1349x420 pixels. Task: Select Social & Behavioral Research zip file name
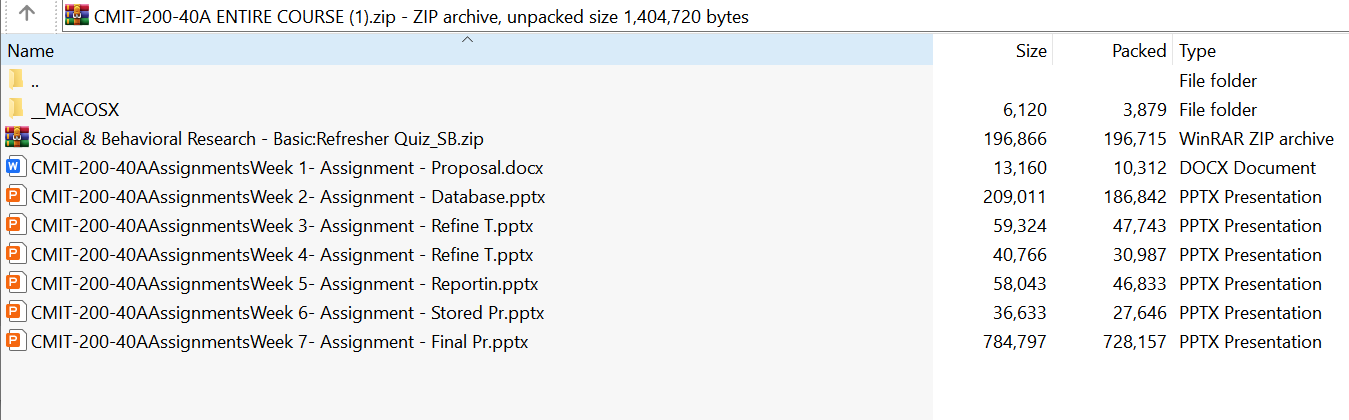pos(257,138)
